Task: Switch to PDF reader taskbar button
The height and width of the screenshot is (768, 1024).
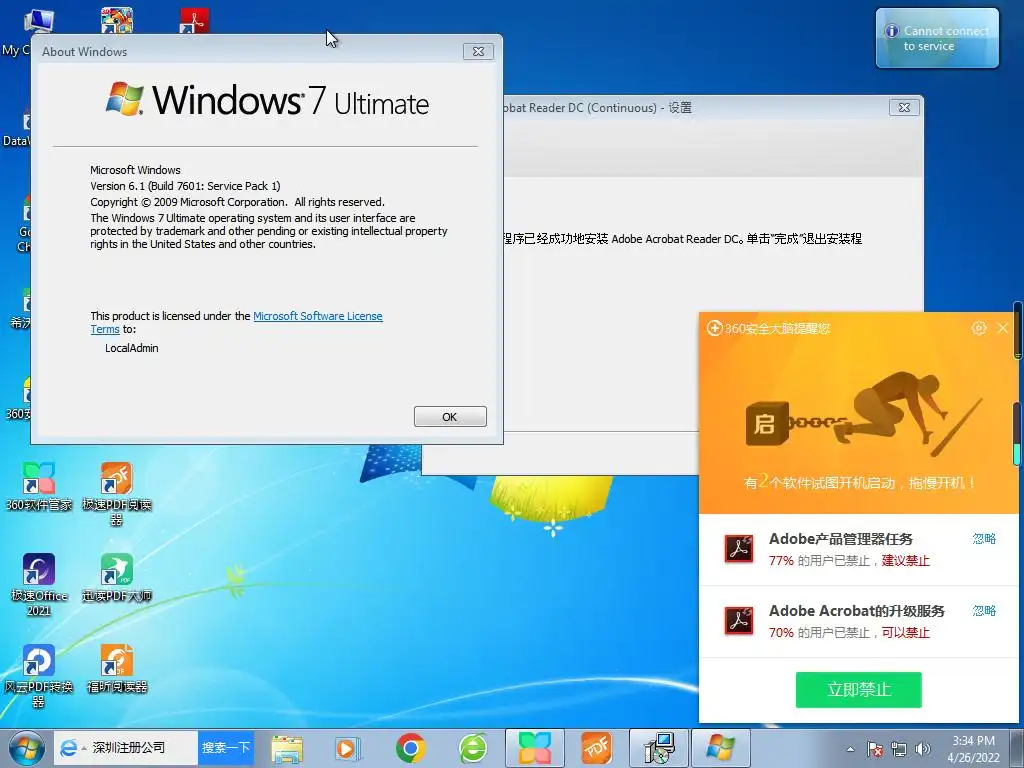Action: pos(596,748)
